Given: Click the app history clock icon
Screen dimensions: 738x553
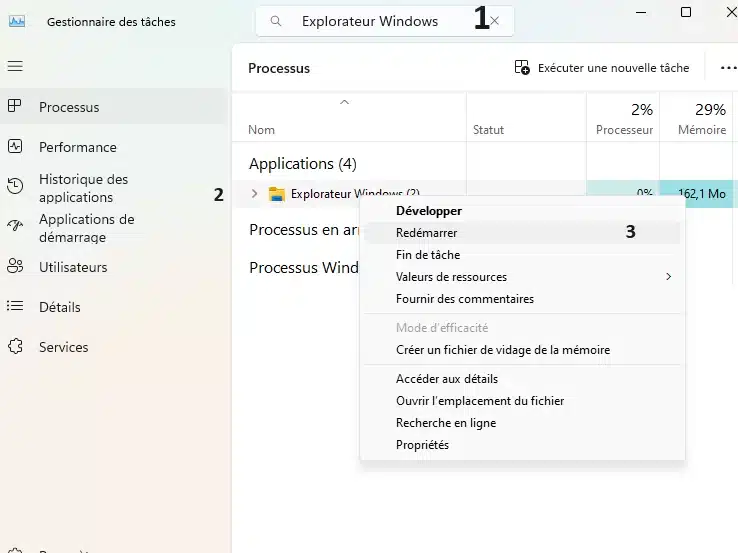Looking at the screenshot, I should 15,186.
